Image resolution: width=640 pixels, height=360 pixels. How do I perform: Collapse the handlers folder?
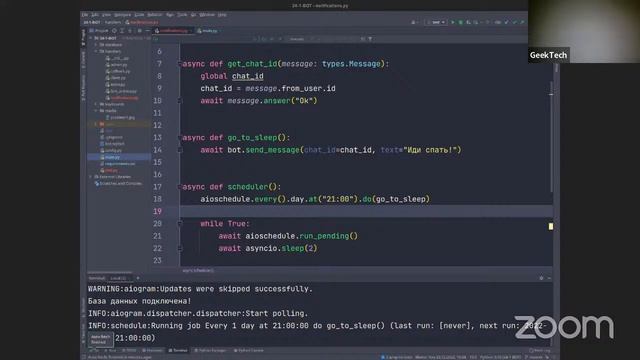(96, 51)
